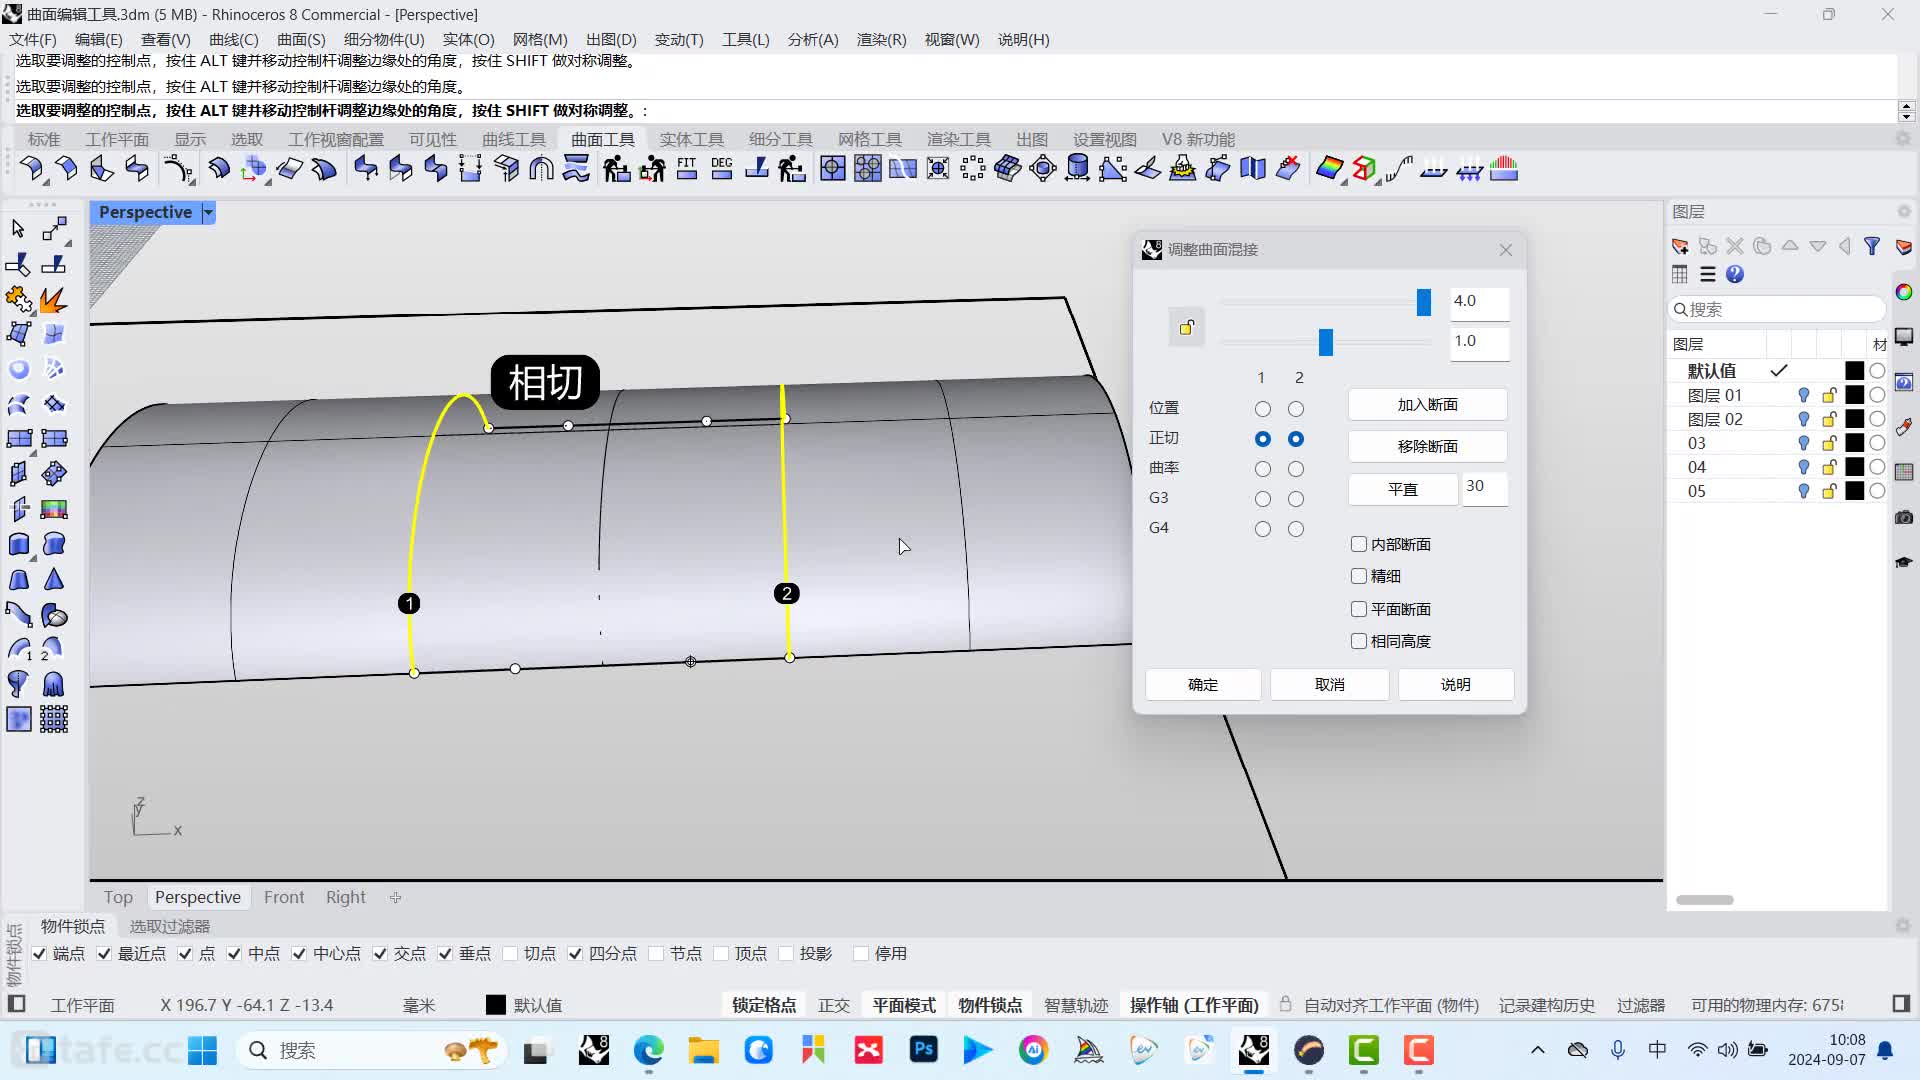This screenshot has width=1920, height=1080.
Task: Enable the 相同高度 checkbox
Action: [1359, 641]
